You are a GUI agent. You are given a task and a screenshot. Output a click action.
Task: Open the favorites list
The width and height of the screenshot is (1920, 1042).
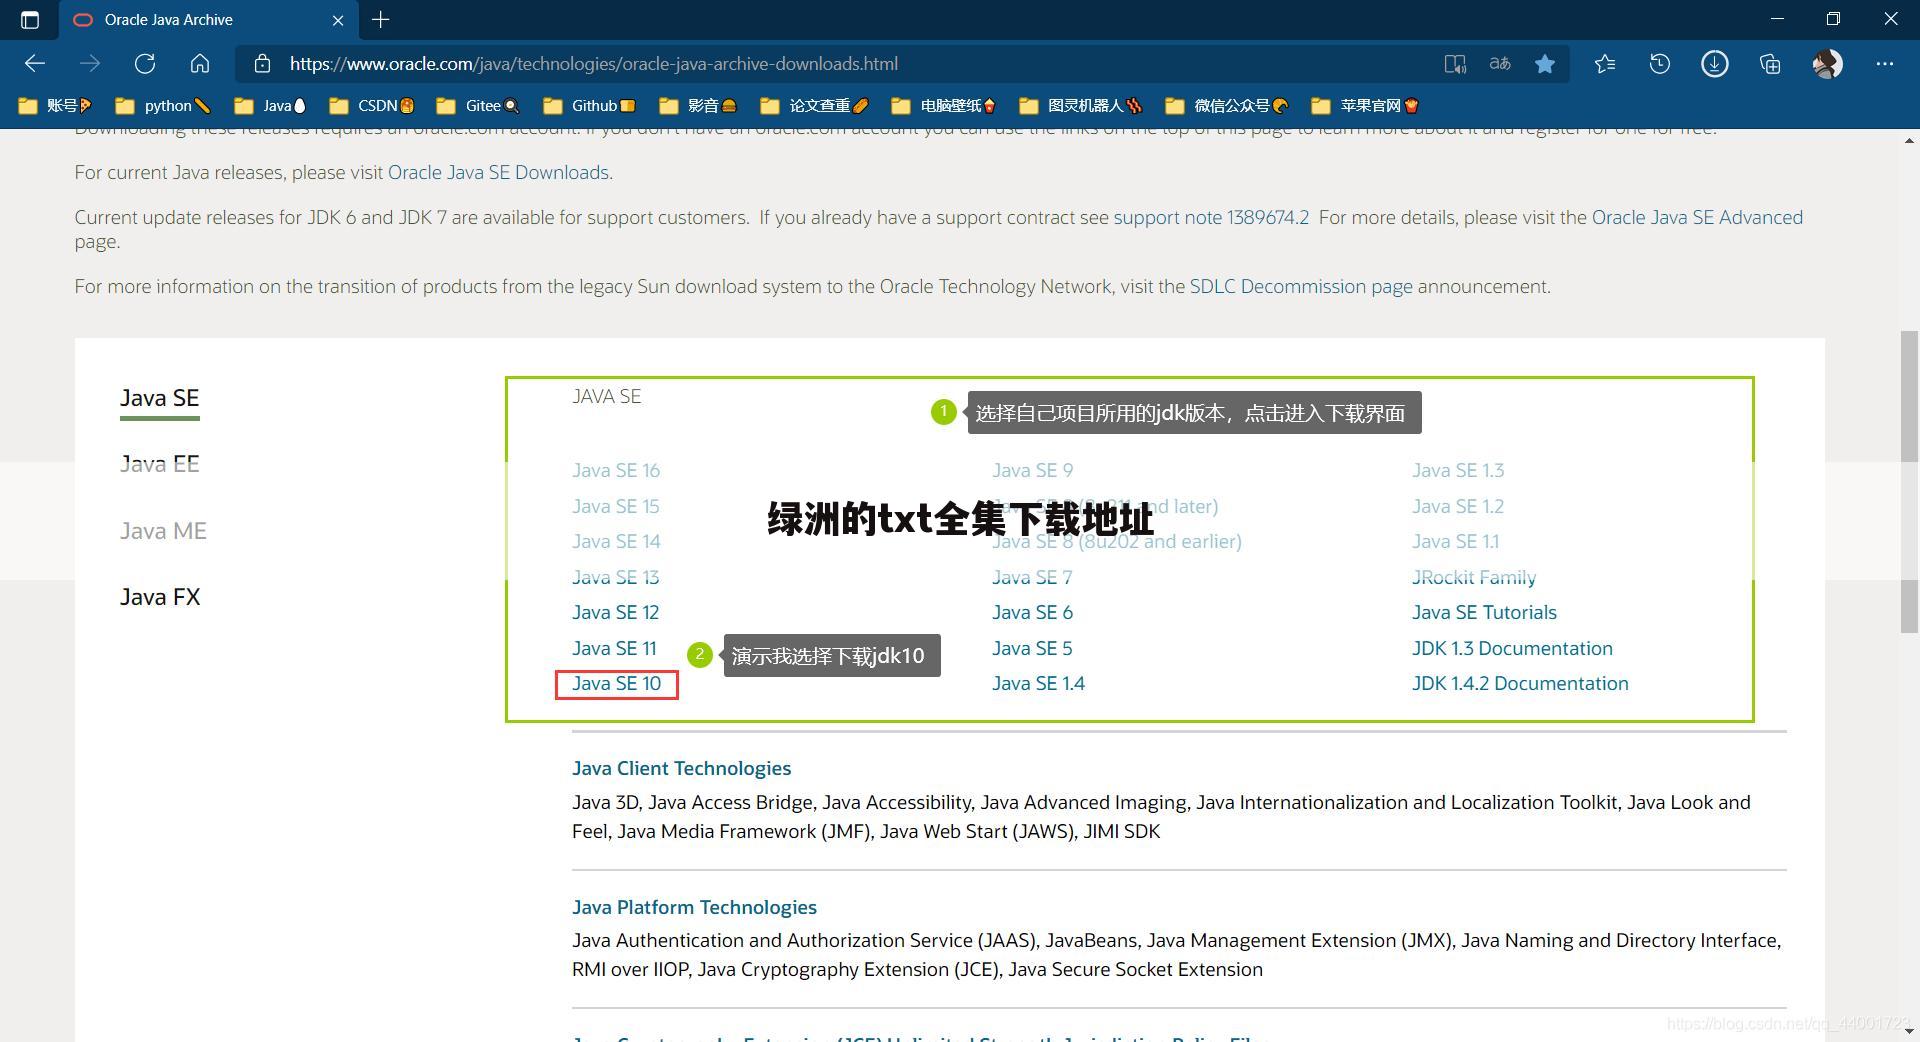click(x=1605, y=64)
